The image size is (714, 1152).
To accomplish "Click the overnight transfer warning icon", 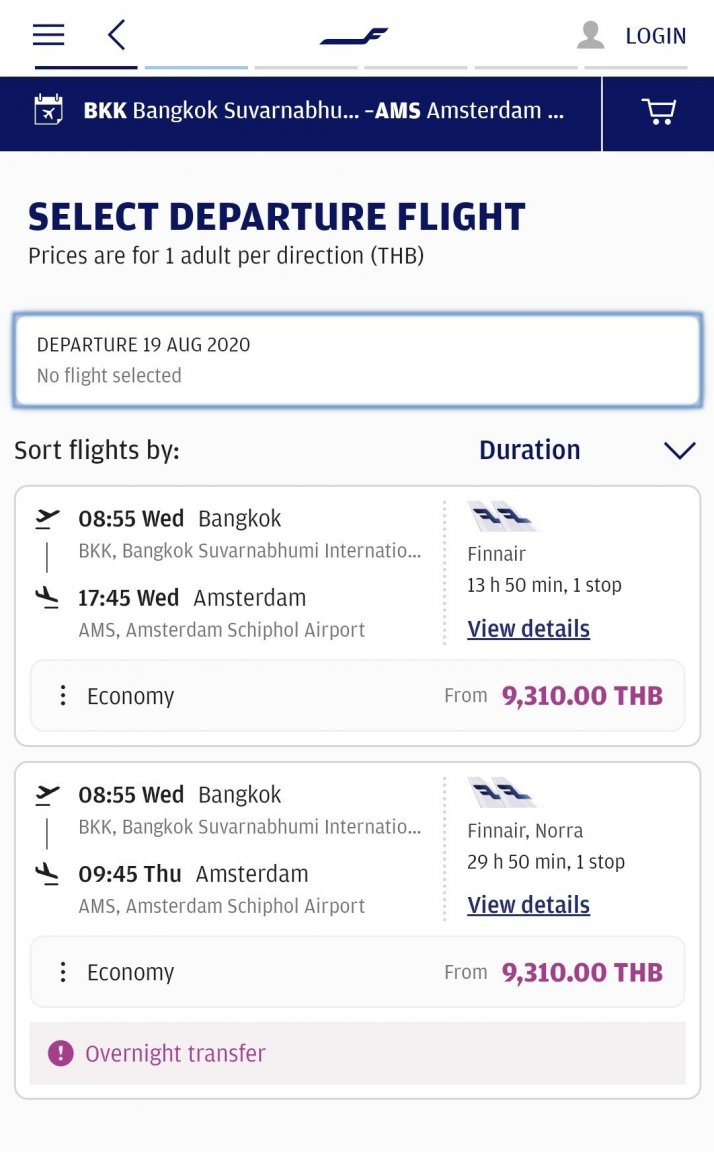I will (x=61, y=1053).
